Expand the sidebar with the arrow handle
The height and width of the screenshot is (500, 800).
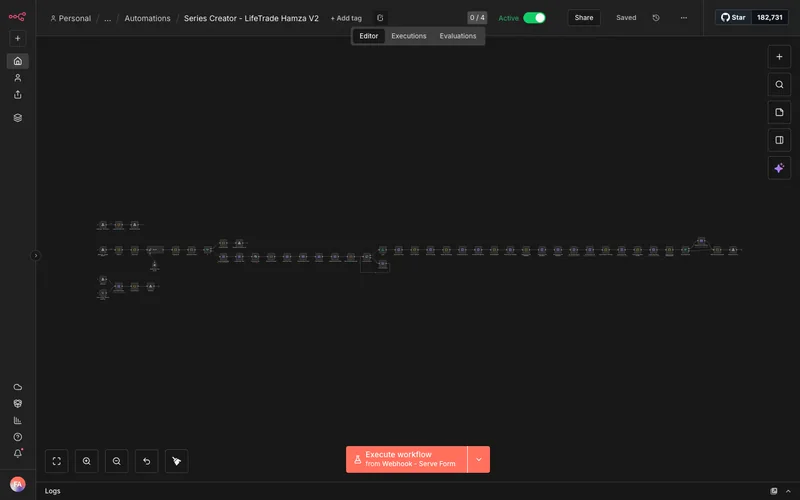tap(35, 256)
